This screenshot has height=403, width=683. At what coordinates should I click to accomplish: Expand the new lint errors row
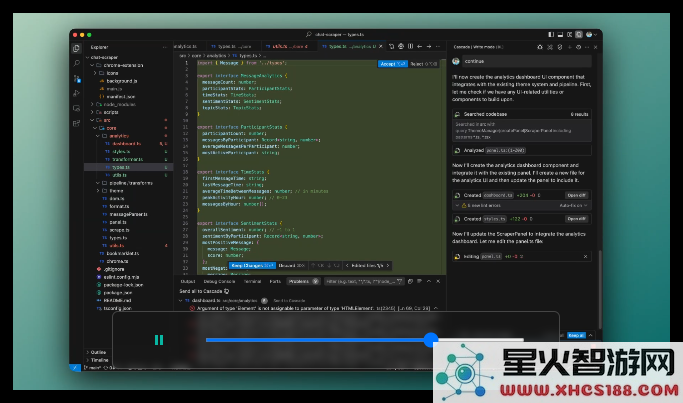coord(457,205)
